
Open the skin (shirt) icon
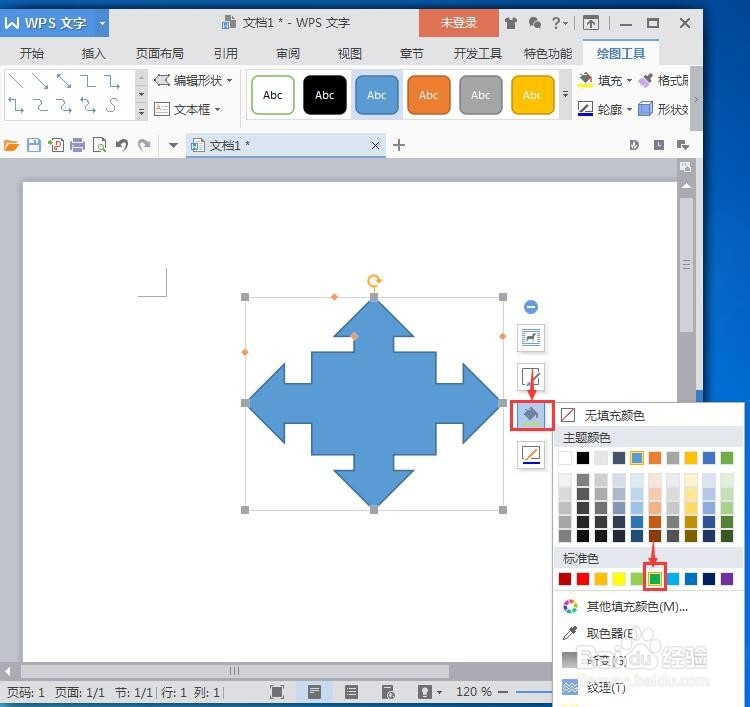click(511, 22)
